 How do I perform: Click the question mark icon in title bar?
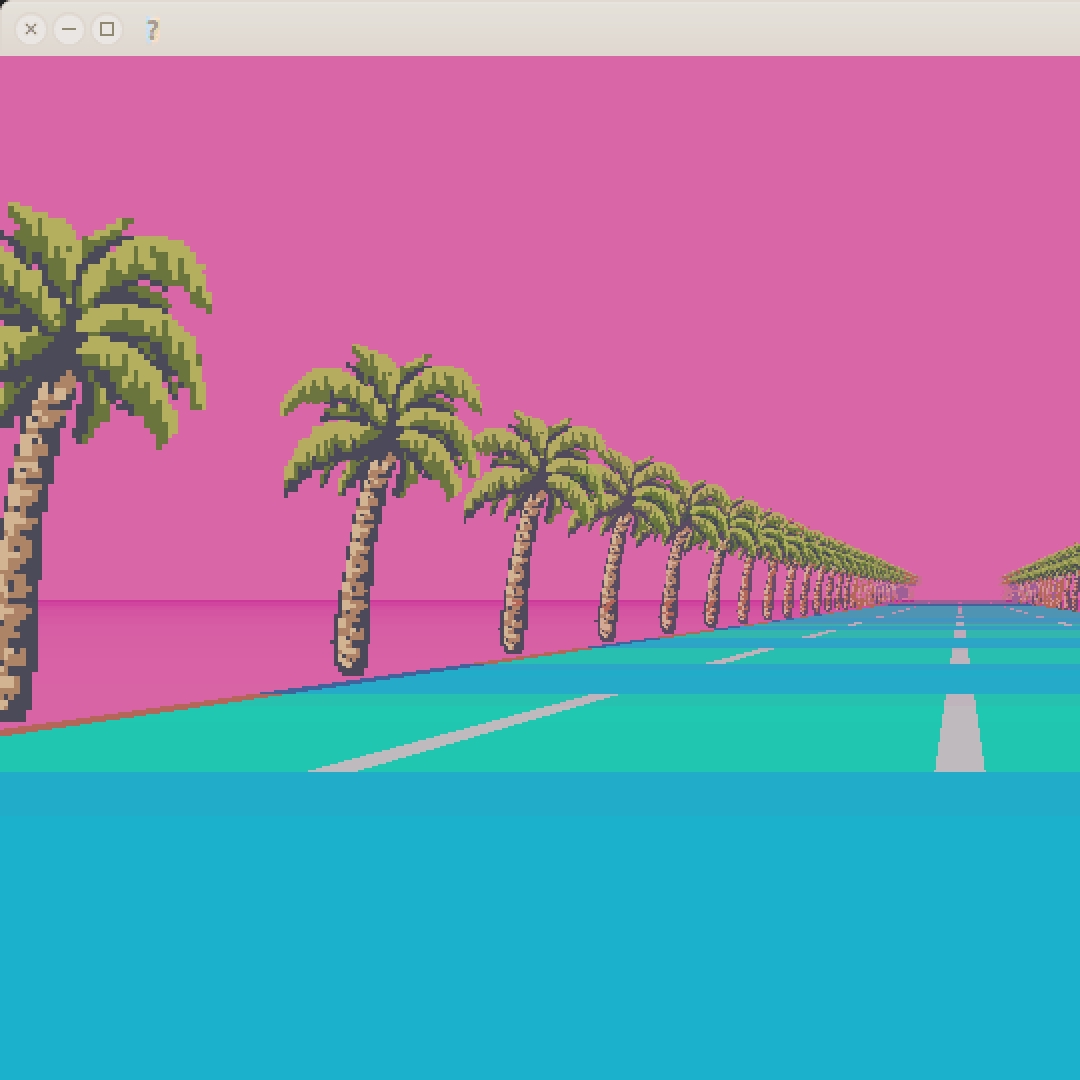pyautogui.click(x=152, y=30)
